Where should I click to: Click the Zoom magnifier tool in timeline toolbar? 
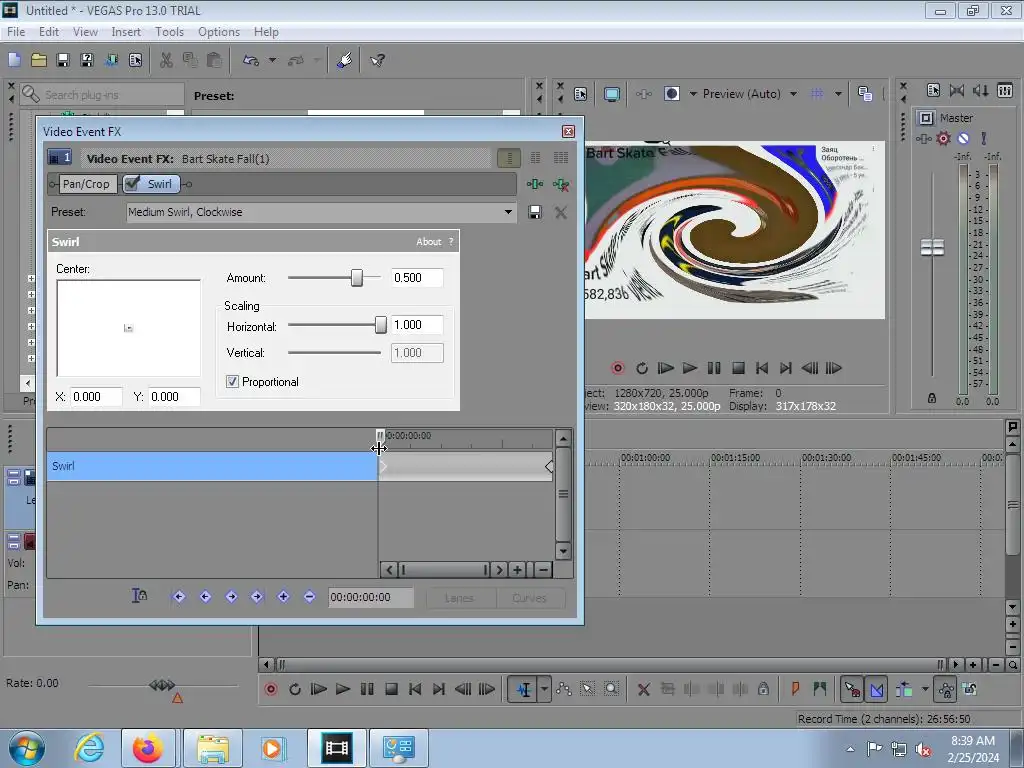tap(611, 689)
